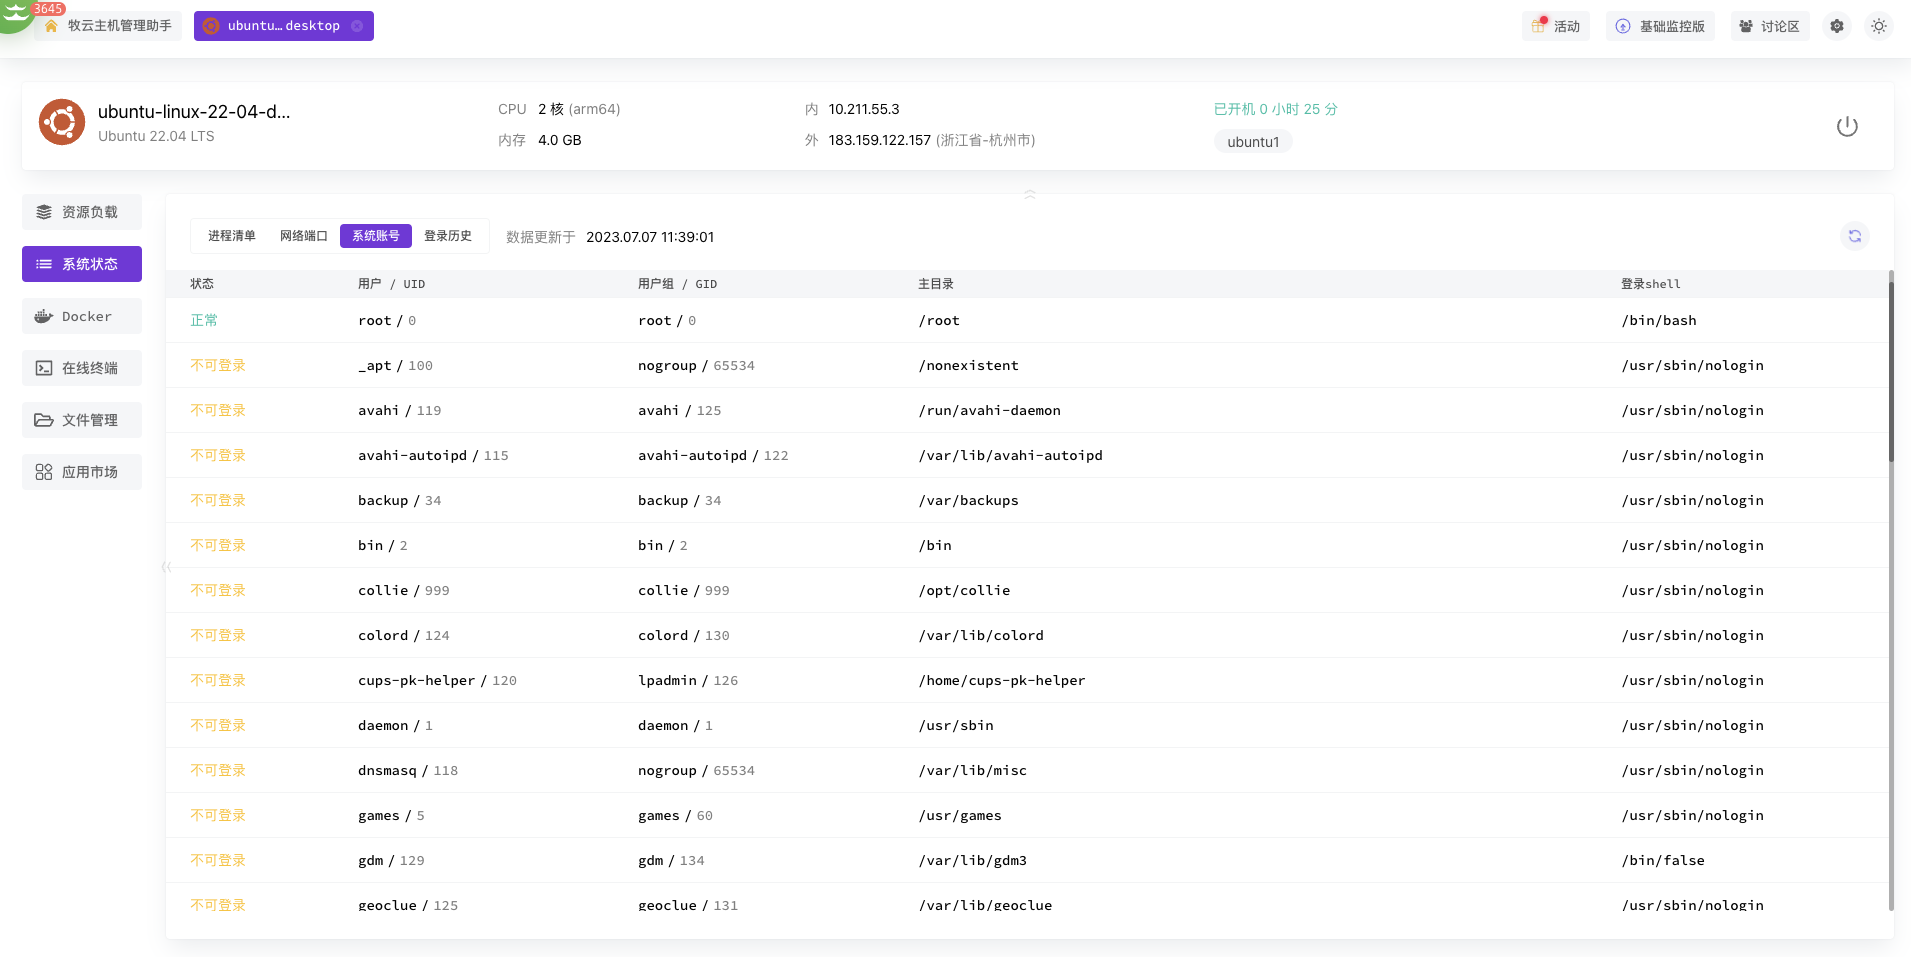Click /bin/bash shell in root row

pyautogui.click(x=1659, y=320)
